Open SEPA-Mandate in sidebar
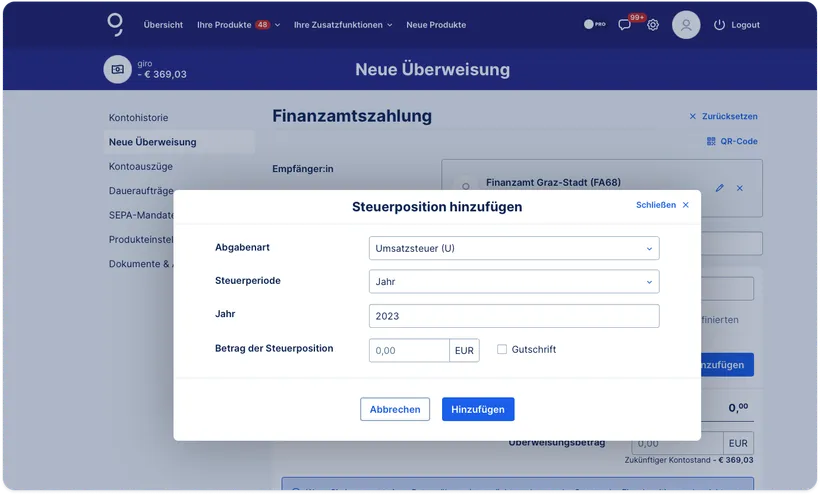 click(x=141, y=215)
